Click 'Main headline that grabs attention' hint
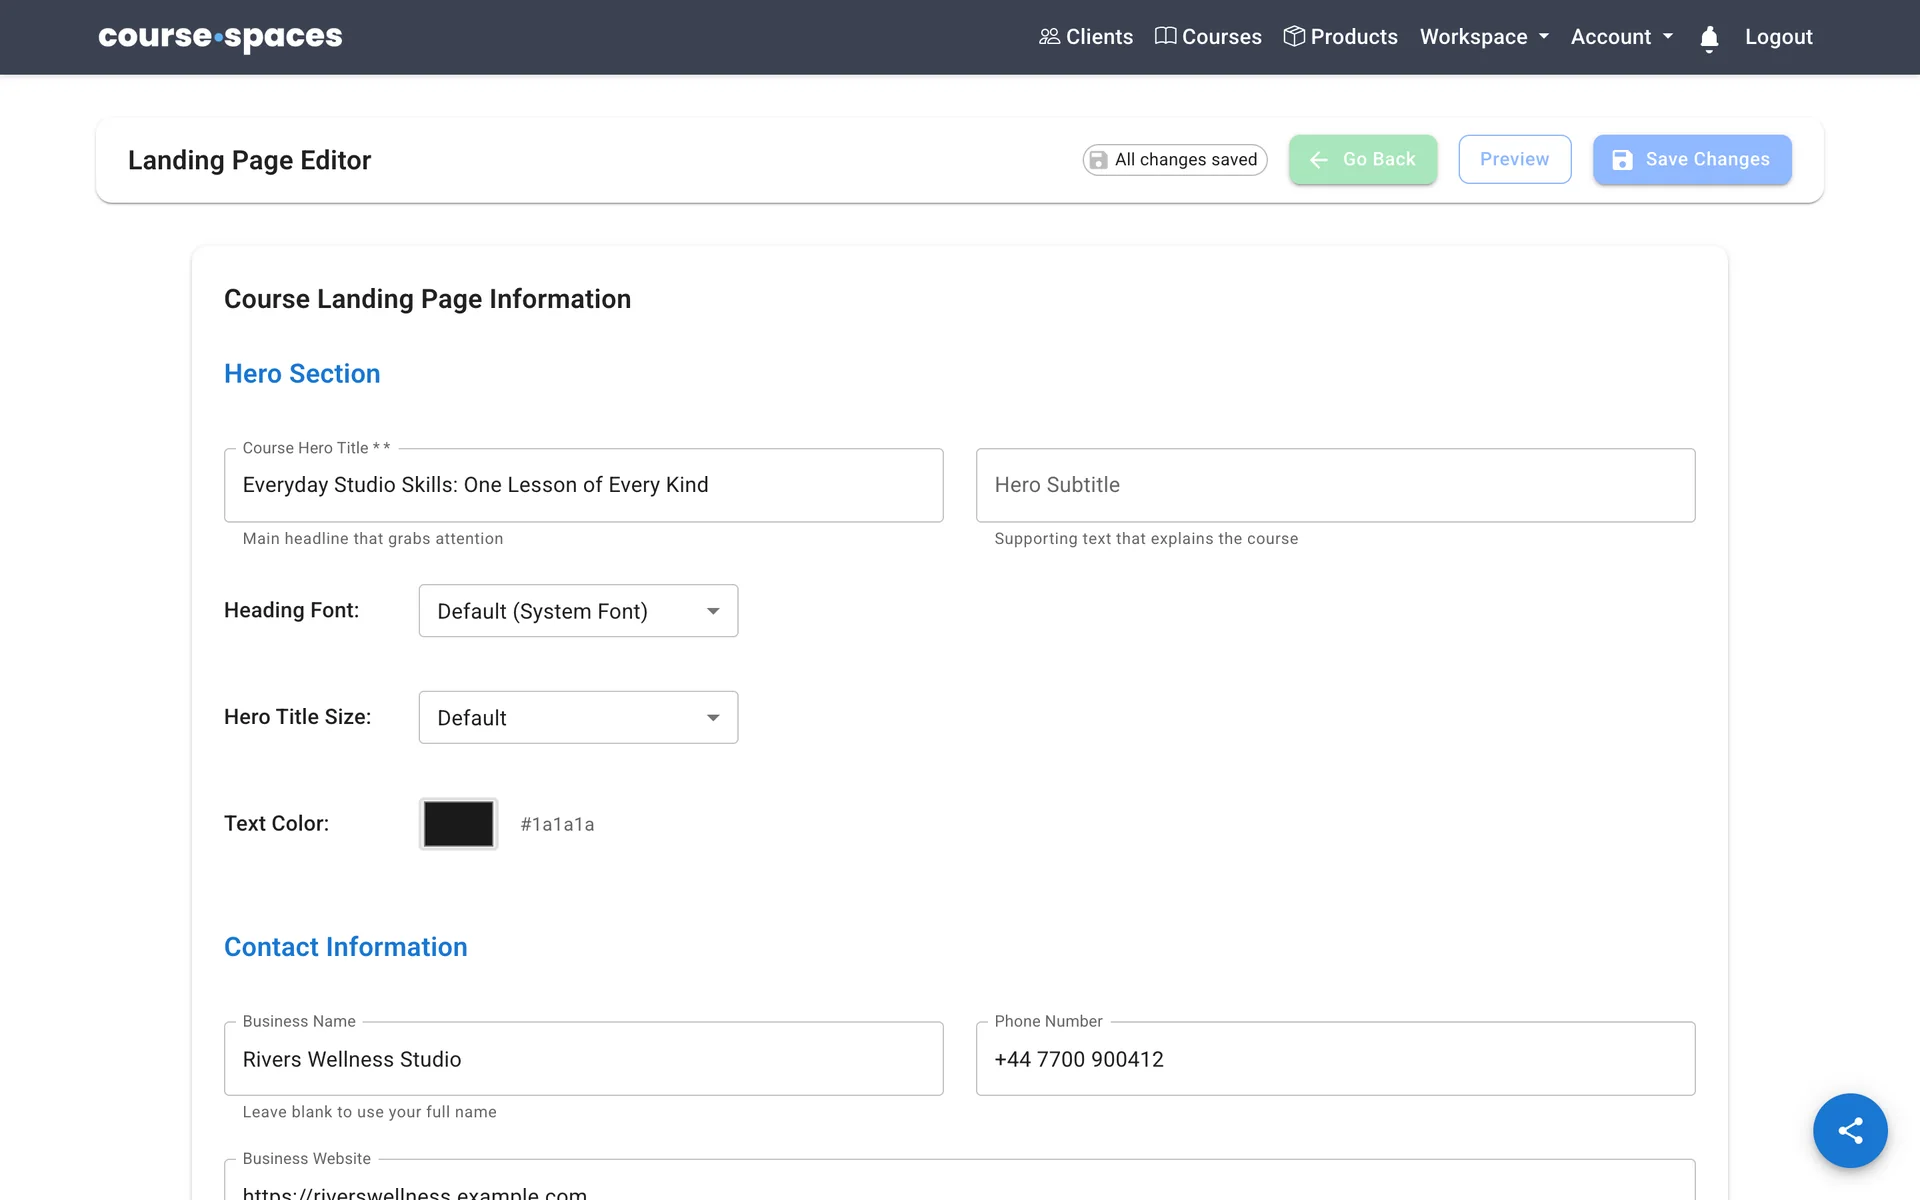The height and width of the screenshot is (1200, 1920). tap(373, 538)
